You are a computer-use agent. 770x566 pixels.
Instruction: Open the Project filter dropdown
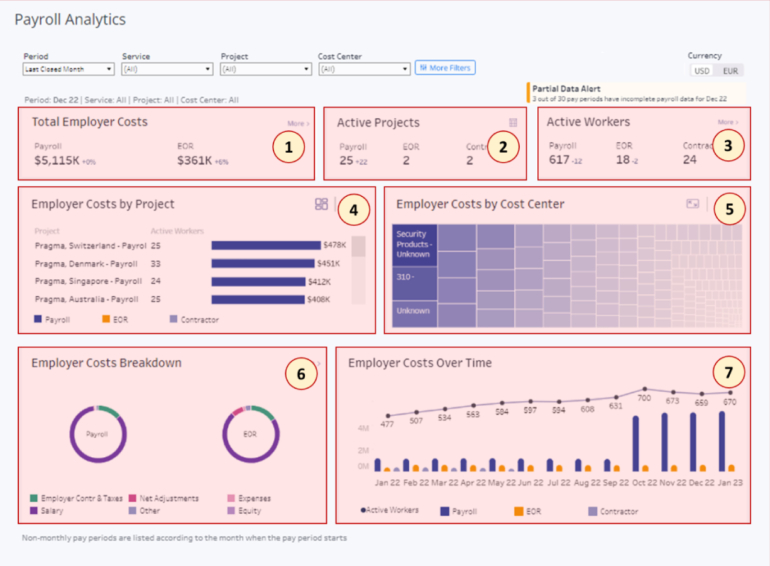point(265,69)
